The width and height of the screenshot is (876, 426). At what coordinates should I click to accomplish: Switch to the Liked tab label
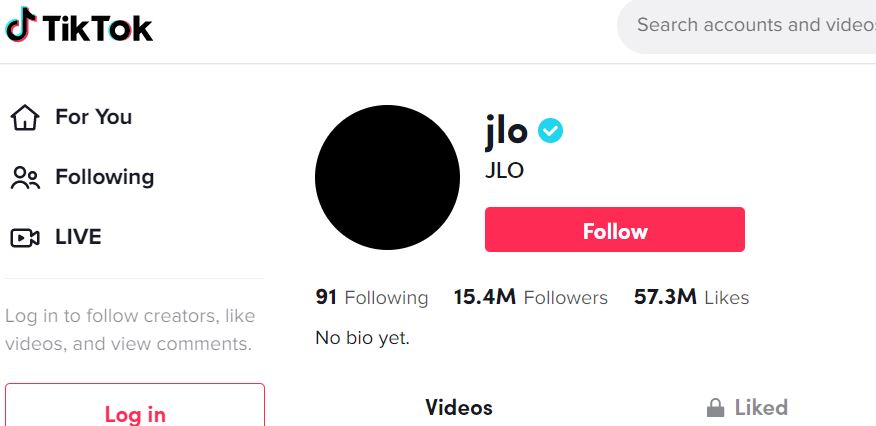point(761,408)
